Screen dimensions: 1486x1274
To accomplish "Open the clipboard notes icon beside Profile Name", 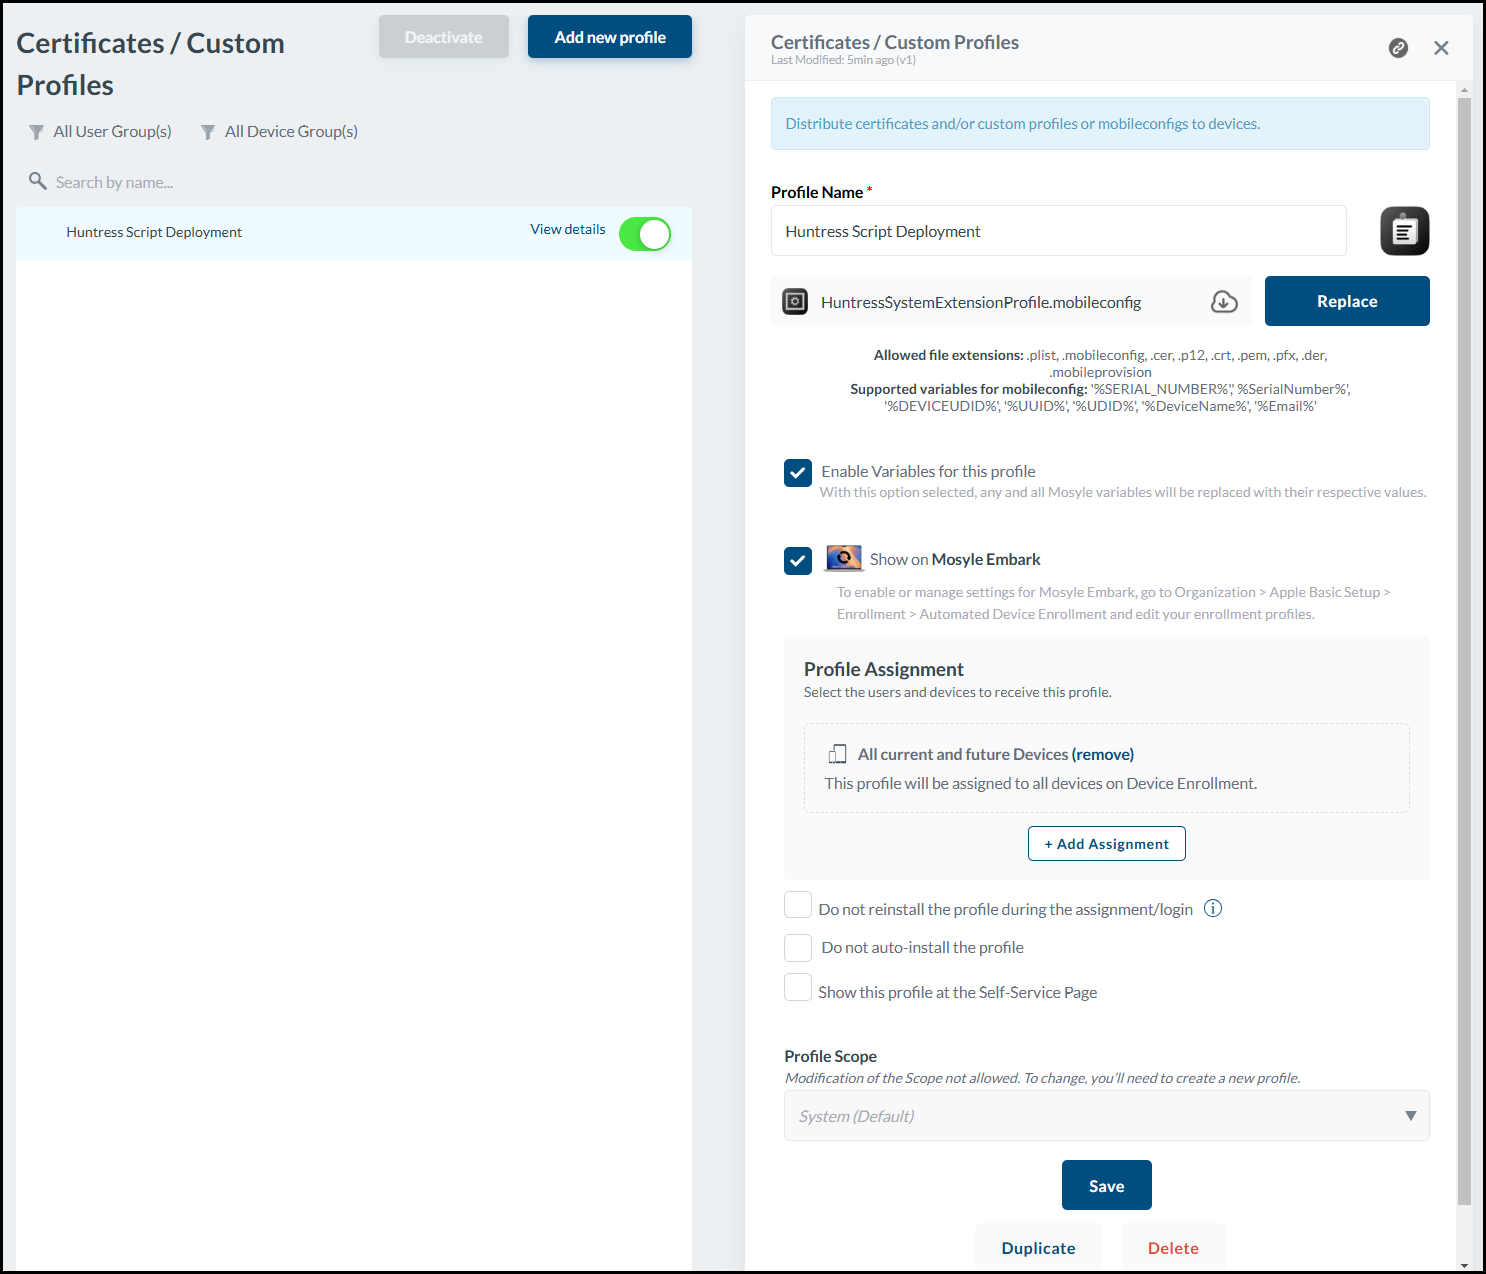I will coord(1405,231).
